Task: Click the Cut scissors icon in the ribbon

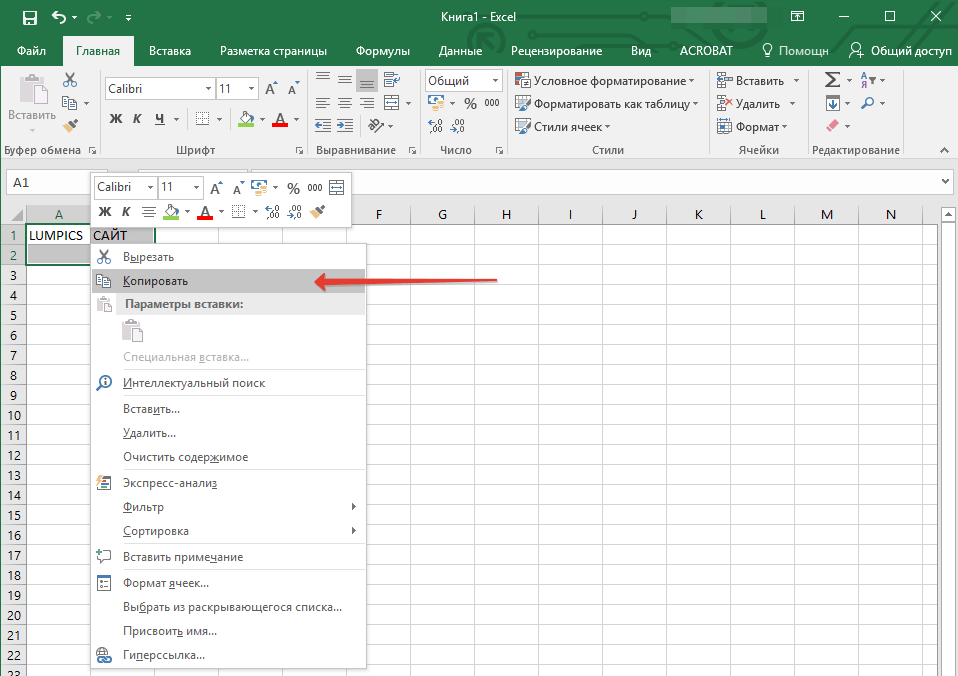Action: 70,80
